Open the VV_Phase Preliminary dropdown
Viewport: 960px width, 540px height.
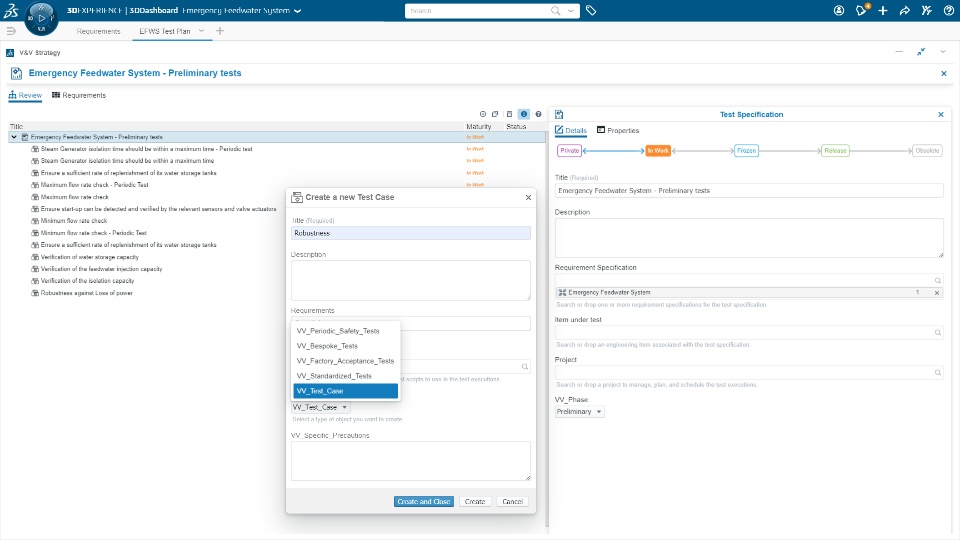579,411
